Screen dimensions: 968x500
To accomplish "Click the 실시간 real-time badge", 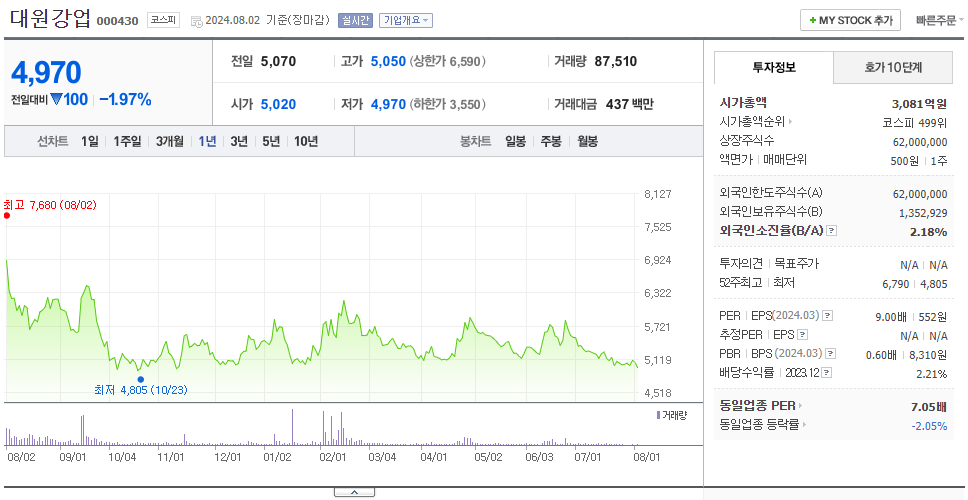I will click(x=355, y=20).
